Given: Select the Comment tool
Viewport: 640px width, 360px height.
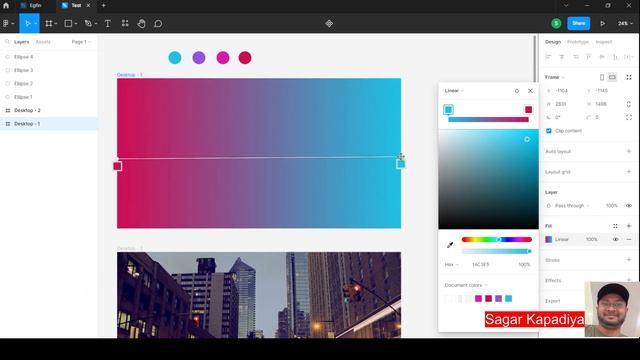Looking at the screenshot, I should pos(158,24).
